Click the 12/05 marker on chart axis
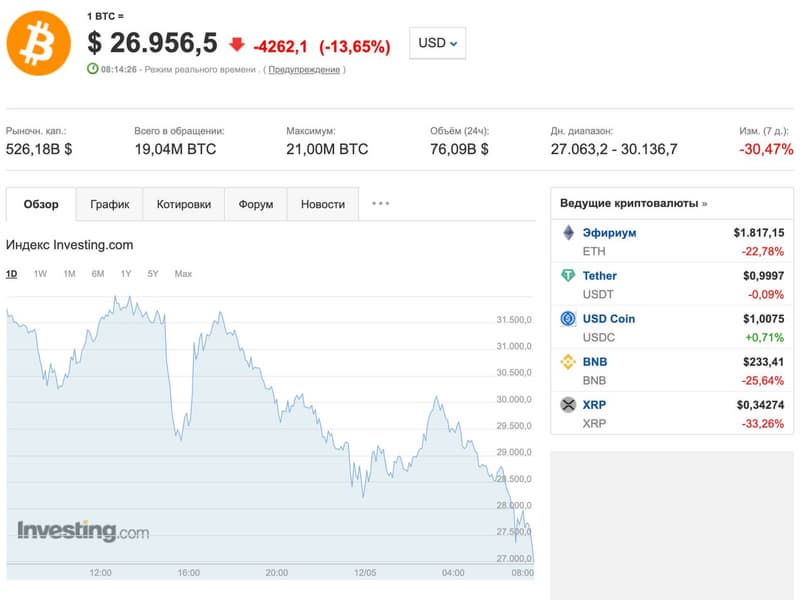 (x=365, y=572)
